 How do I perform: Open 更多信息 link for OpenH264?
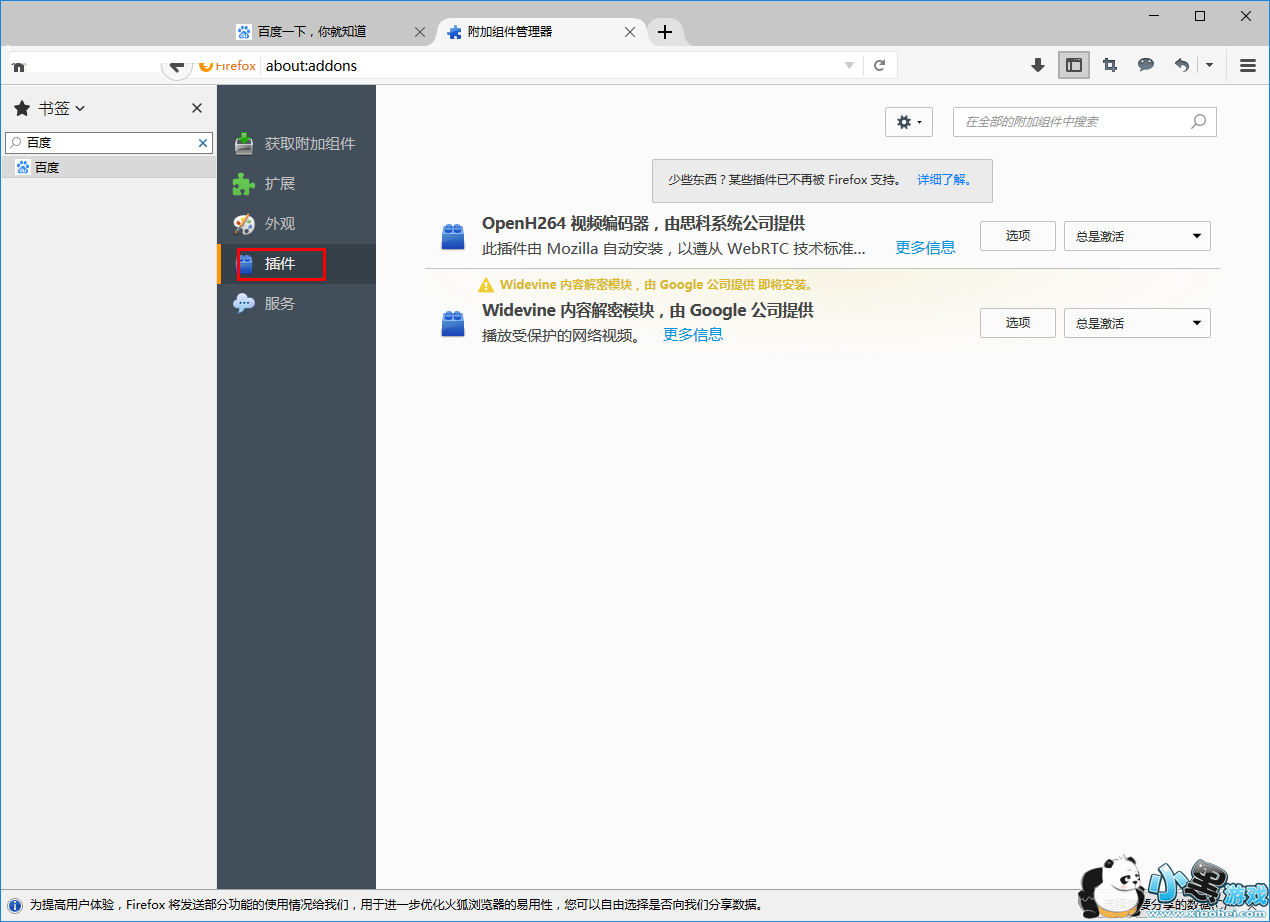[x=925, y=247]
